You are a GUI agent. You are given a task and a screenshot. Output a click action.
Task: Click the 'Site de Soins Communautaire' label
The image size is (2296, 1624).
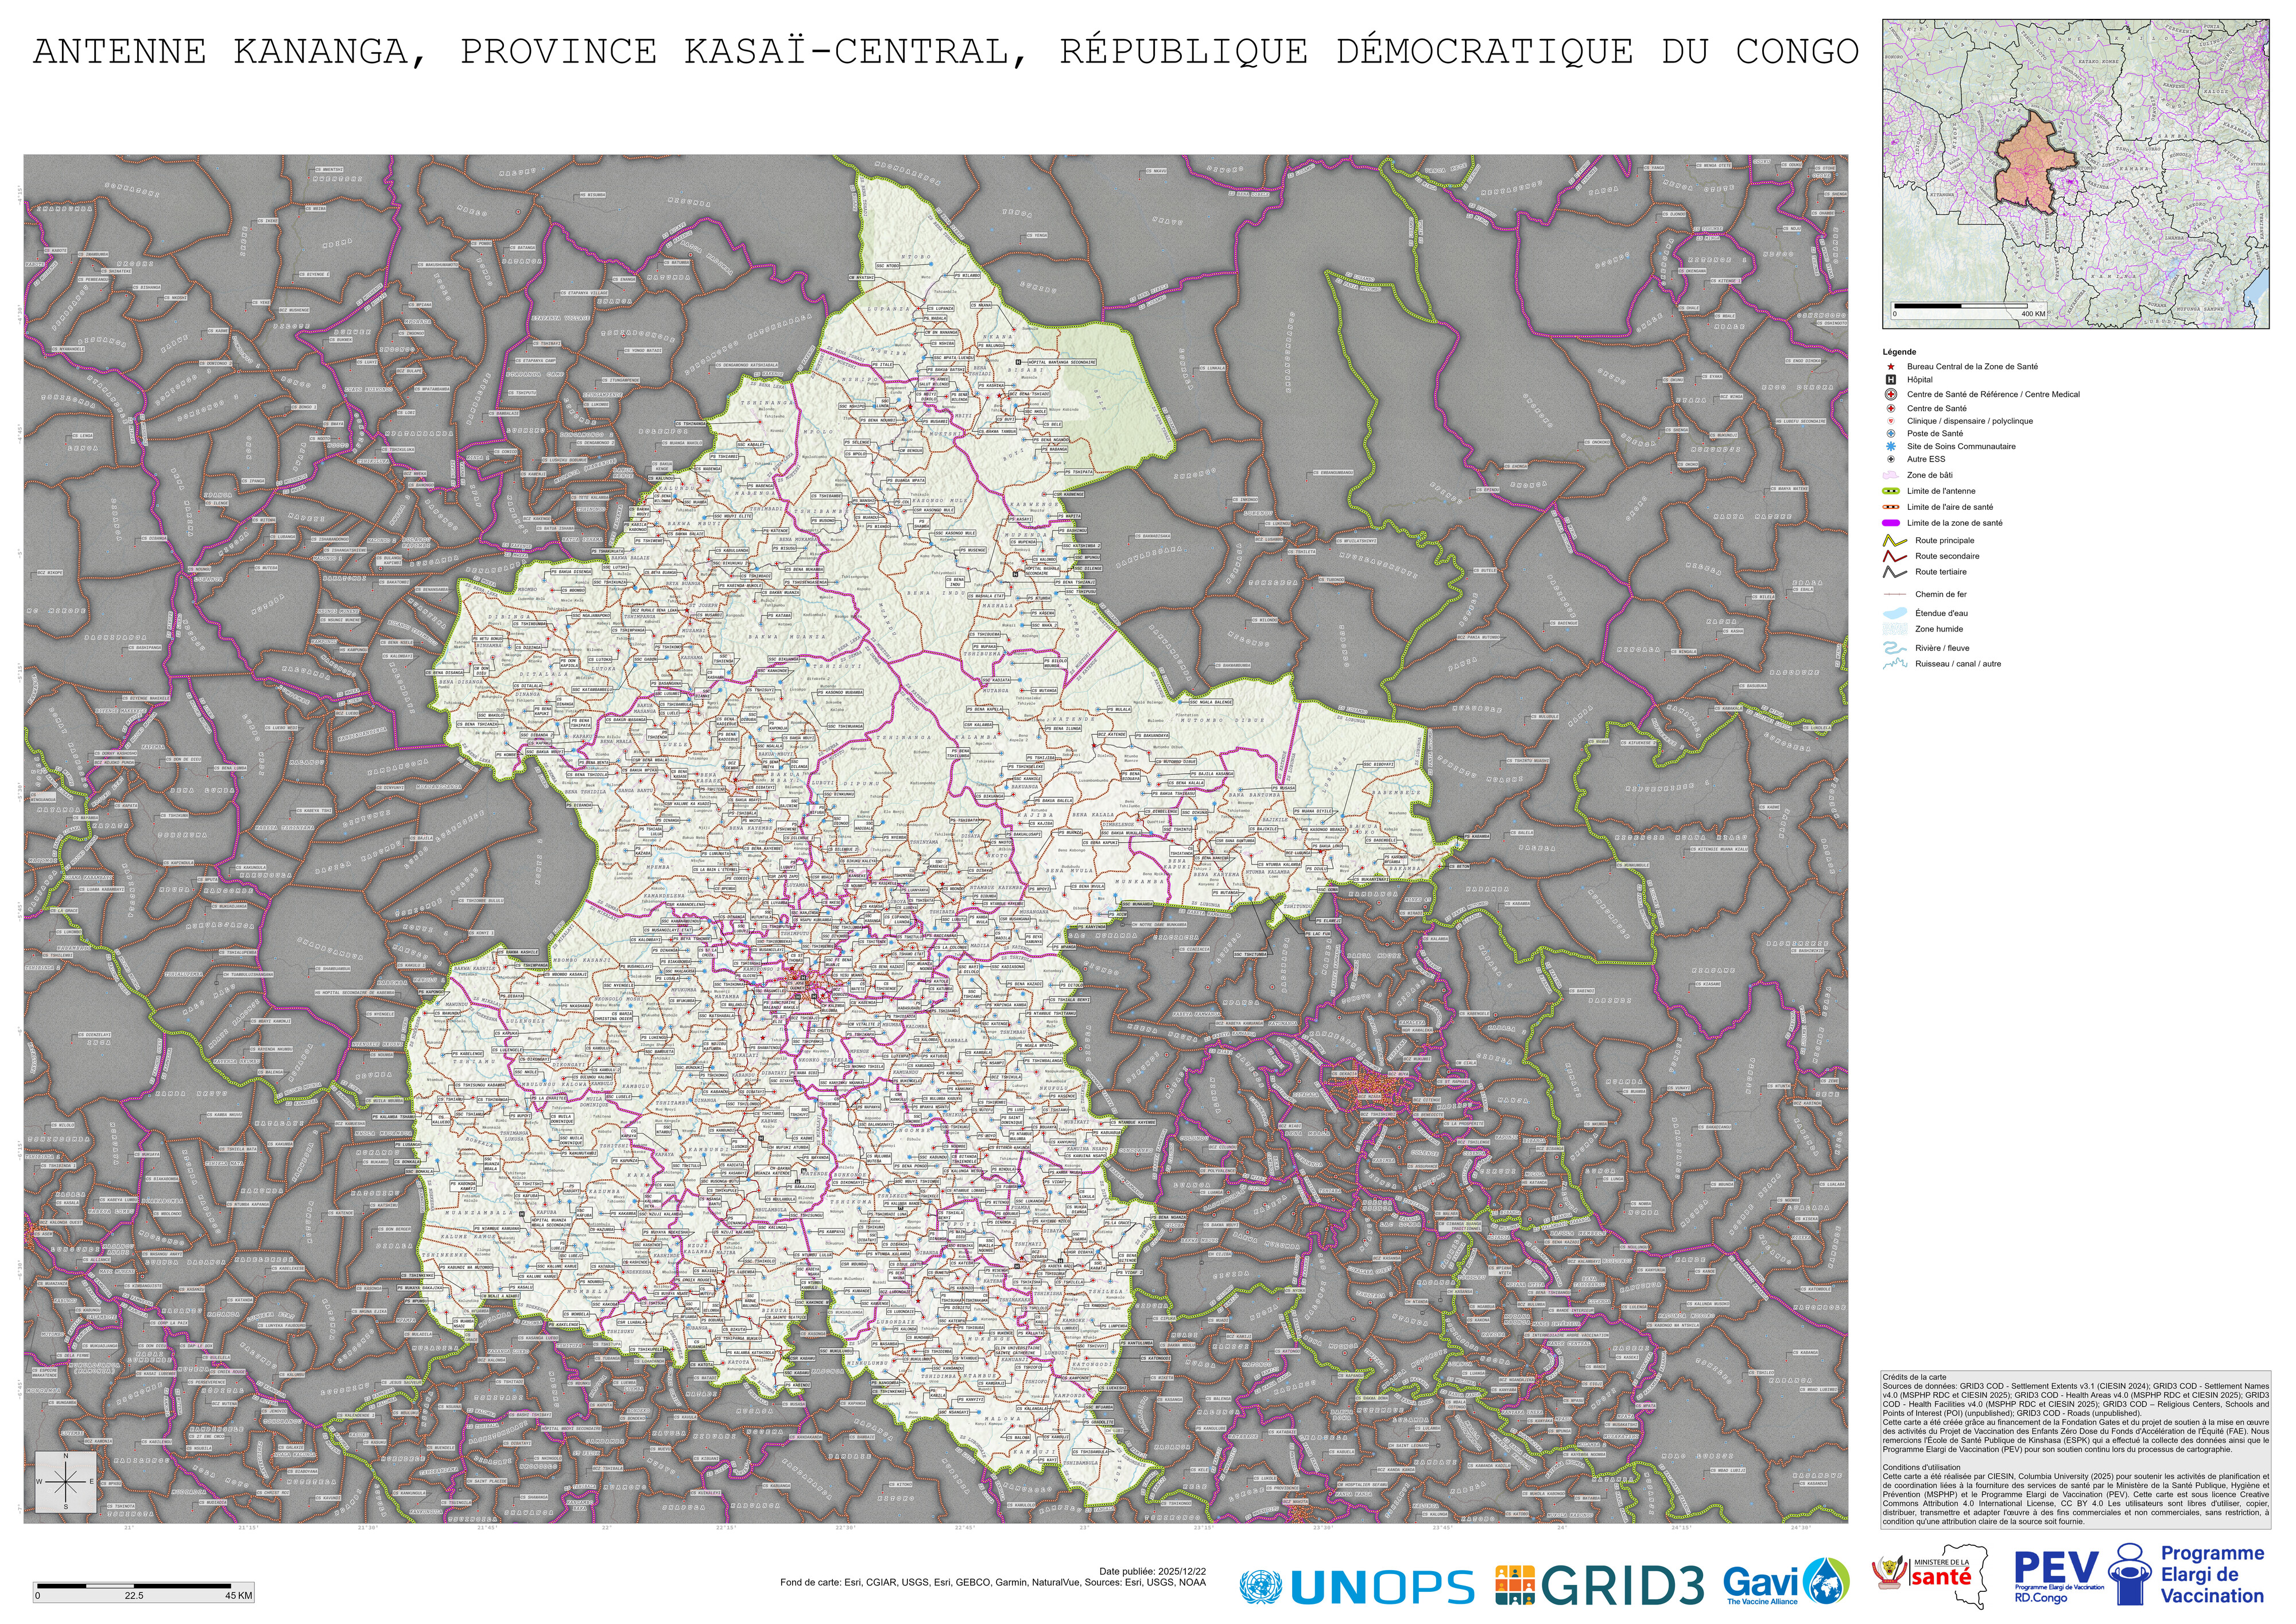coord(1961,447)
